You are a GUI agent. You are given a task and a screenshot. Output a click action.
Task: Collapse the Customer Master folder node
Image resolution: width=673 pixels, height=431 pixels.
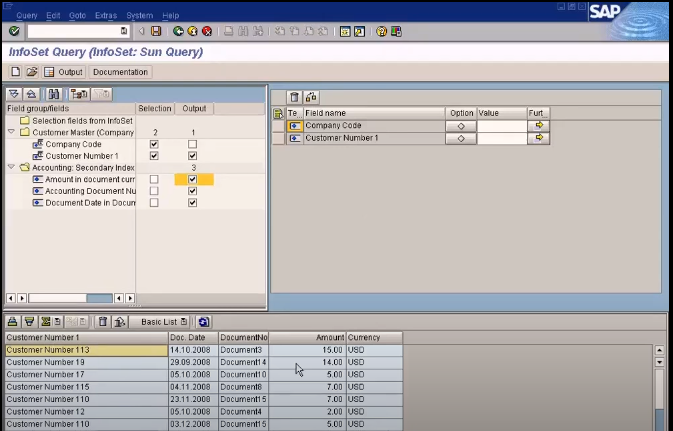[x=12, y=132]
